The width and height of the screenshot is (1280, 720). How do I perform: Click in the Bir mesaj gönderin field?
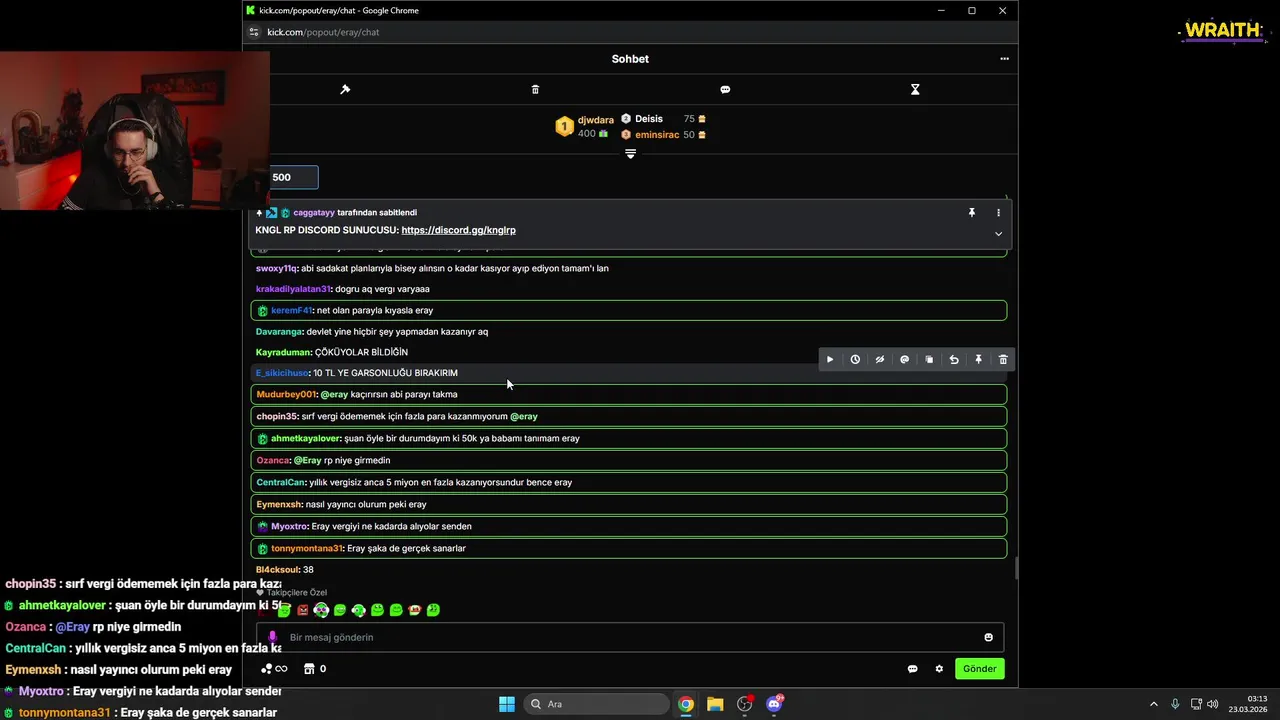(630, 637)
